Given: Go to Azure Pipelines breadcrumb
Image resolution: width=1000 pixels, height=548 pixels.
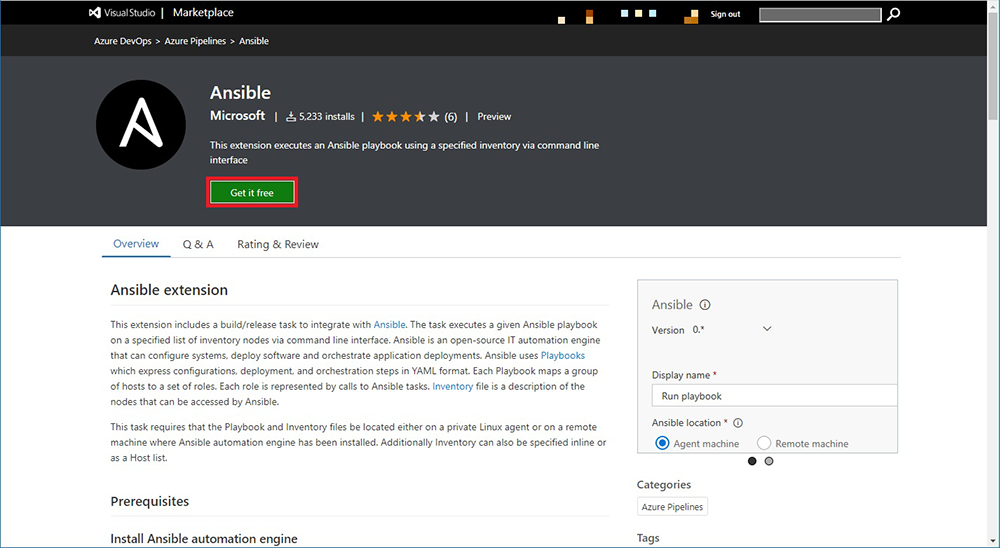Looking at the screenshot, I should pyautogui.click(x=195, y=41).
